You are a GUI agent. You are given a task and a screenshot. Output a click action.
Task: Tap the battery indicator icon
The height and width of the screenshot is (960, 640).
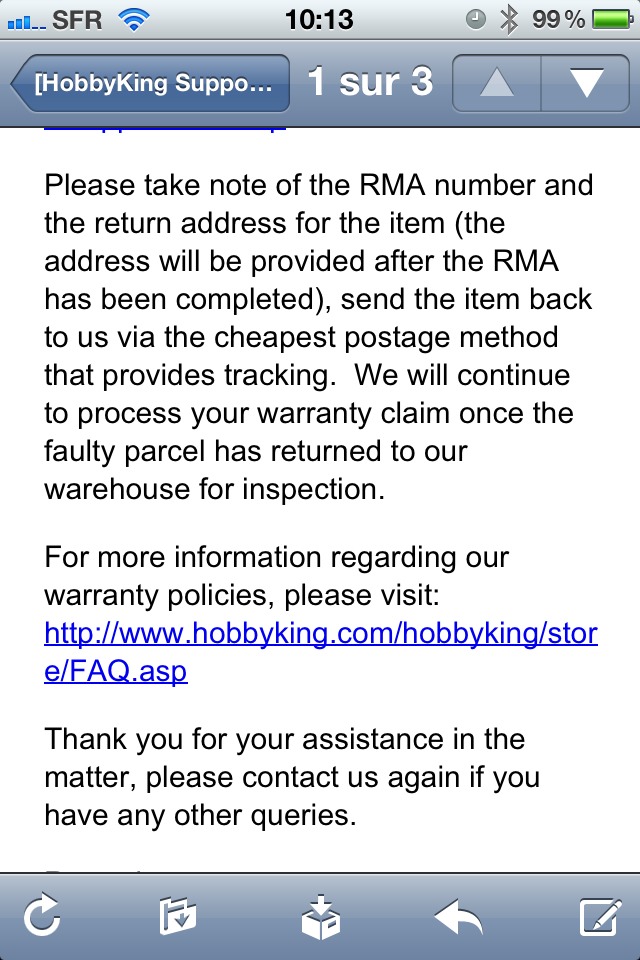coord(614,20)
